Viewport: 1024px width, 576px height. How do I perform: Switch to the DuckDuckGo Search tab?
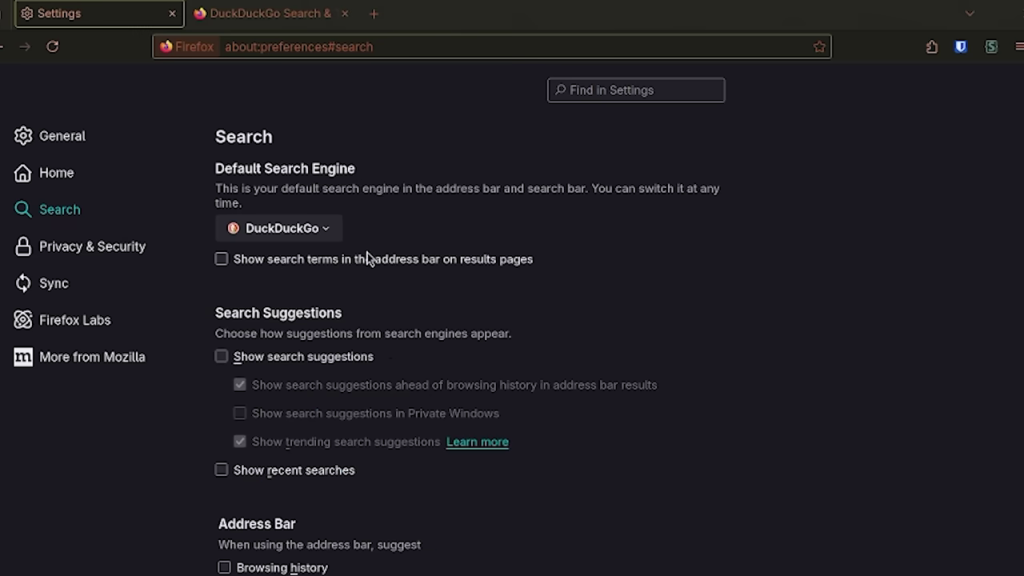coord(270,13)
